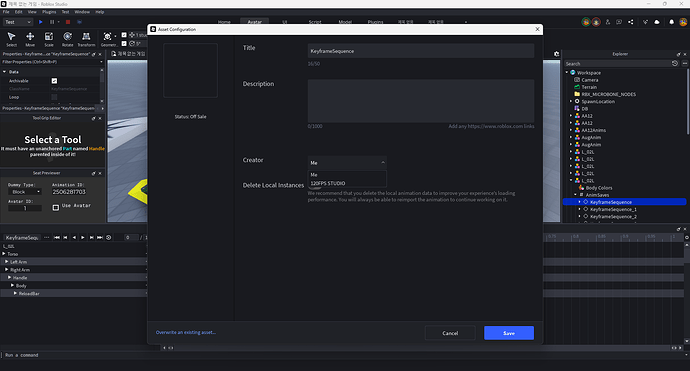
Task: Click the viewport settings gear icon
Action: 557,54
